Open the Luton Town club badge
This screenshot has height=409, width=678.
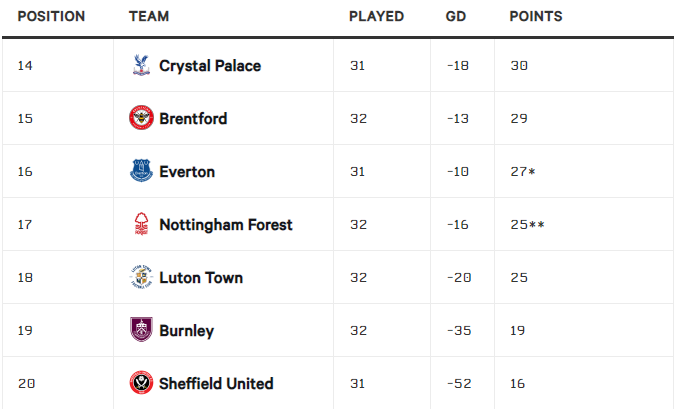point(141,277)
